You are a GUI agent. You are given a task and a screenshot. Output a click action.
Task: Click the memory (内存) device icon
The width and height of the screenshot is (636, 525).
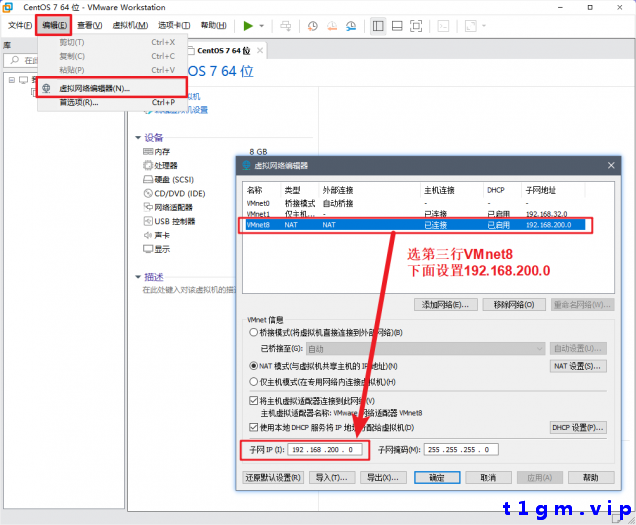click(x=148, y=151)
